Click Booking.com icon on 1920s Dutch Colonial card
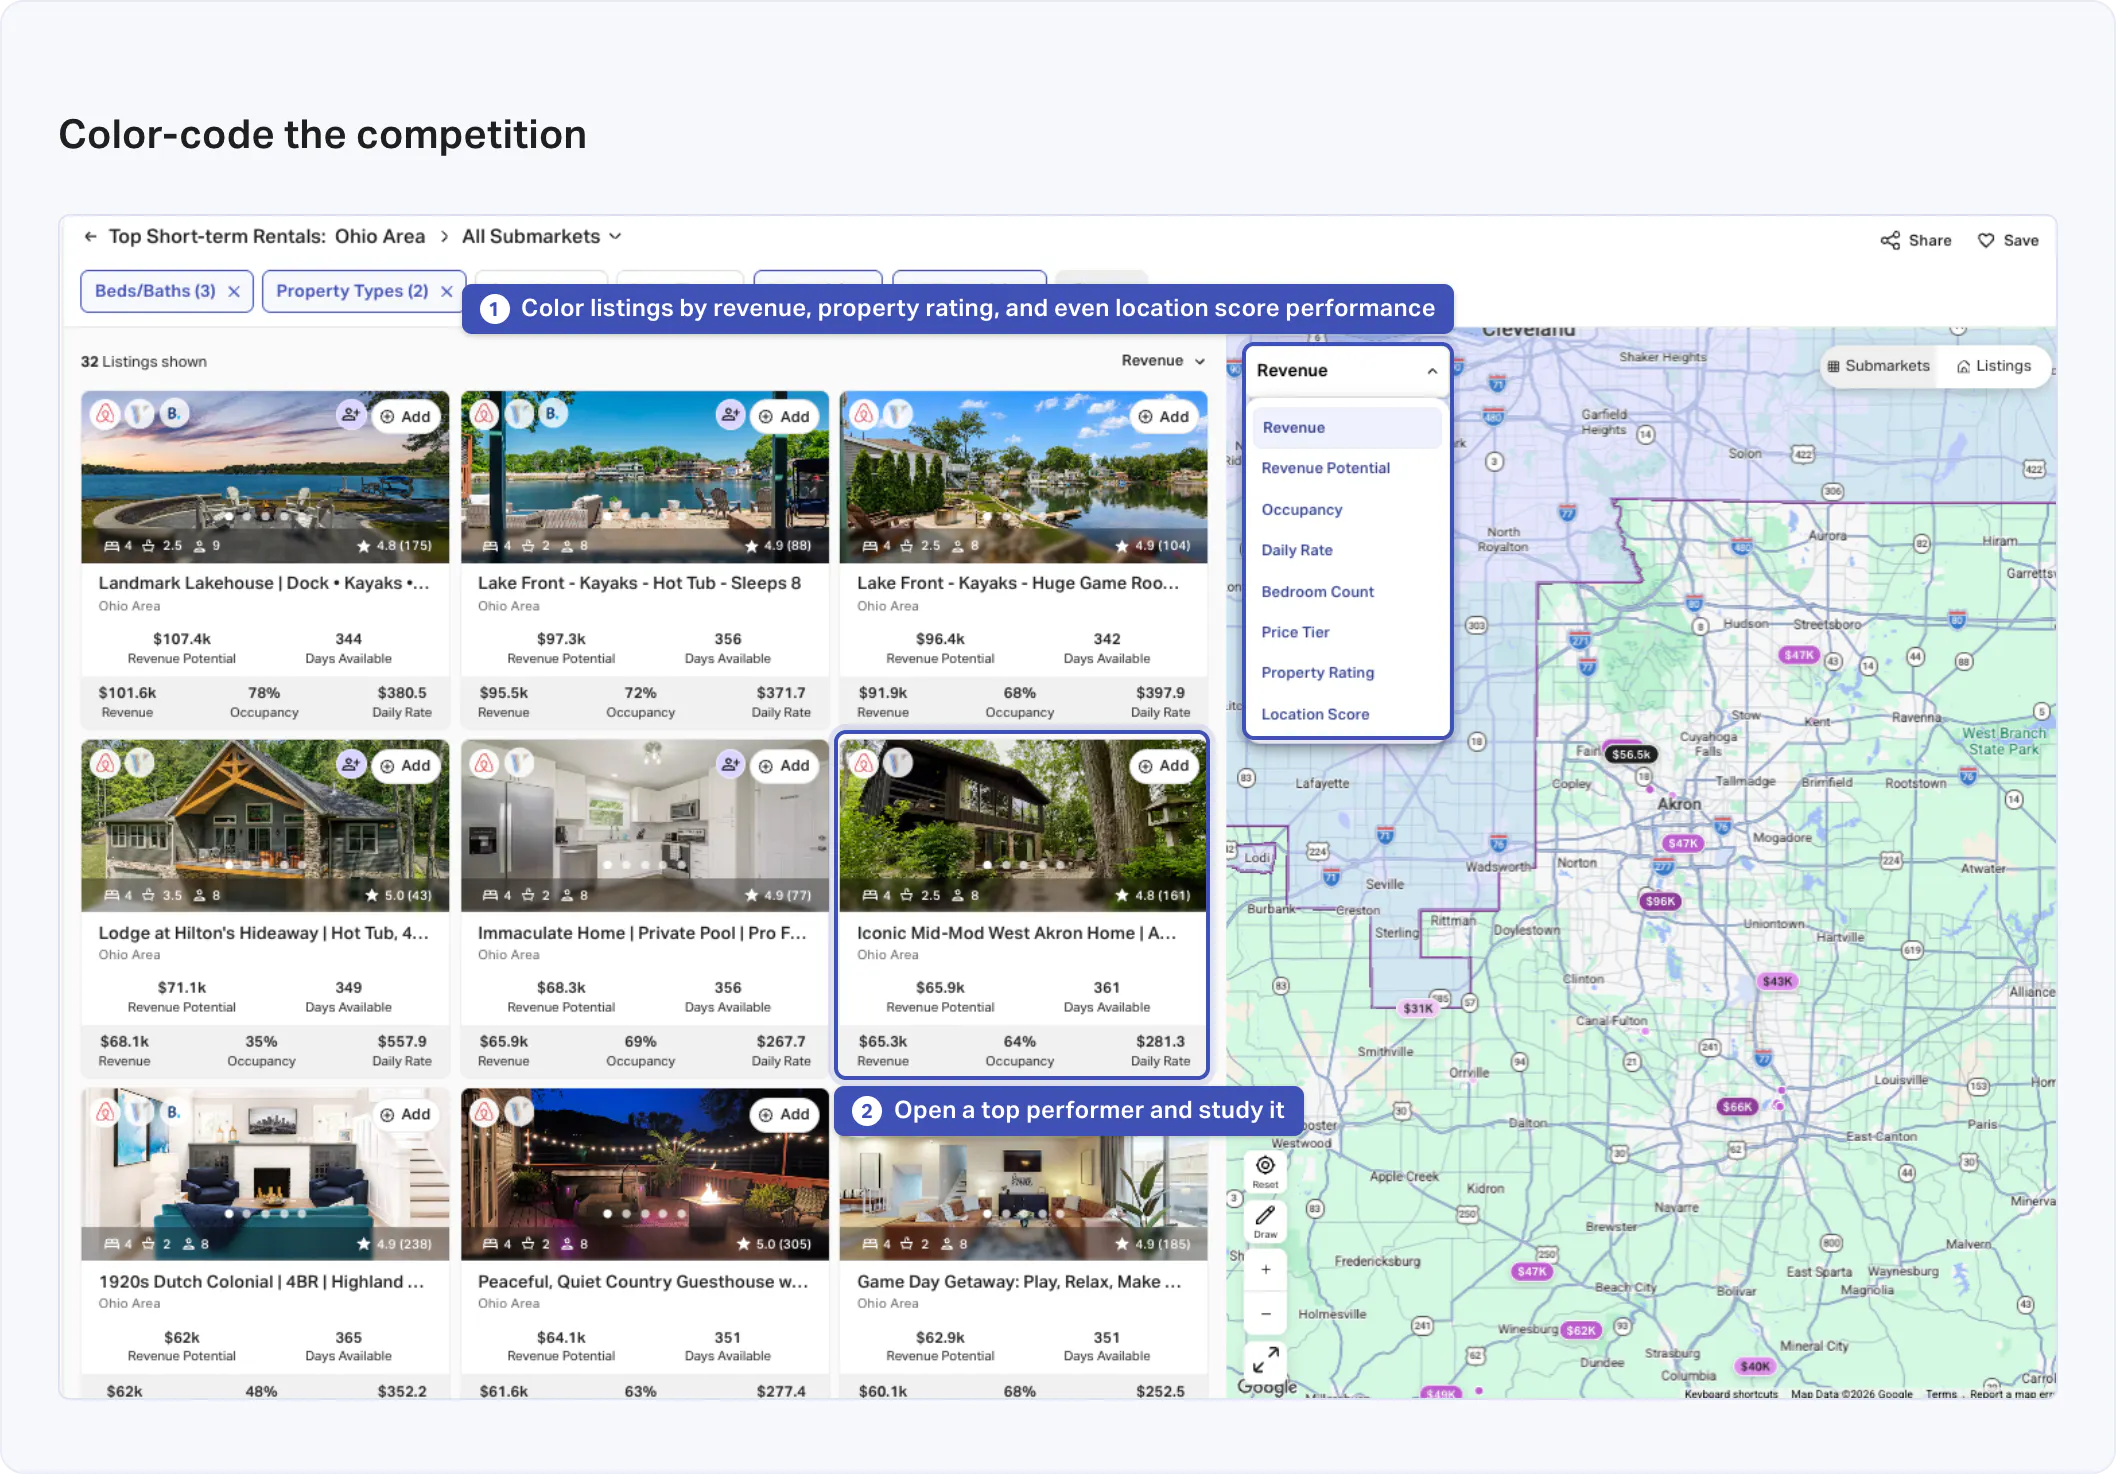 pos(173,1112)
